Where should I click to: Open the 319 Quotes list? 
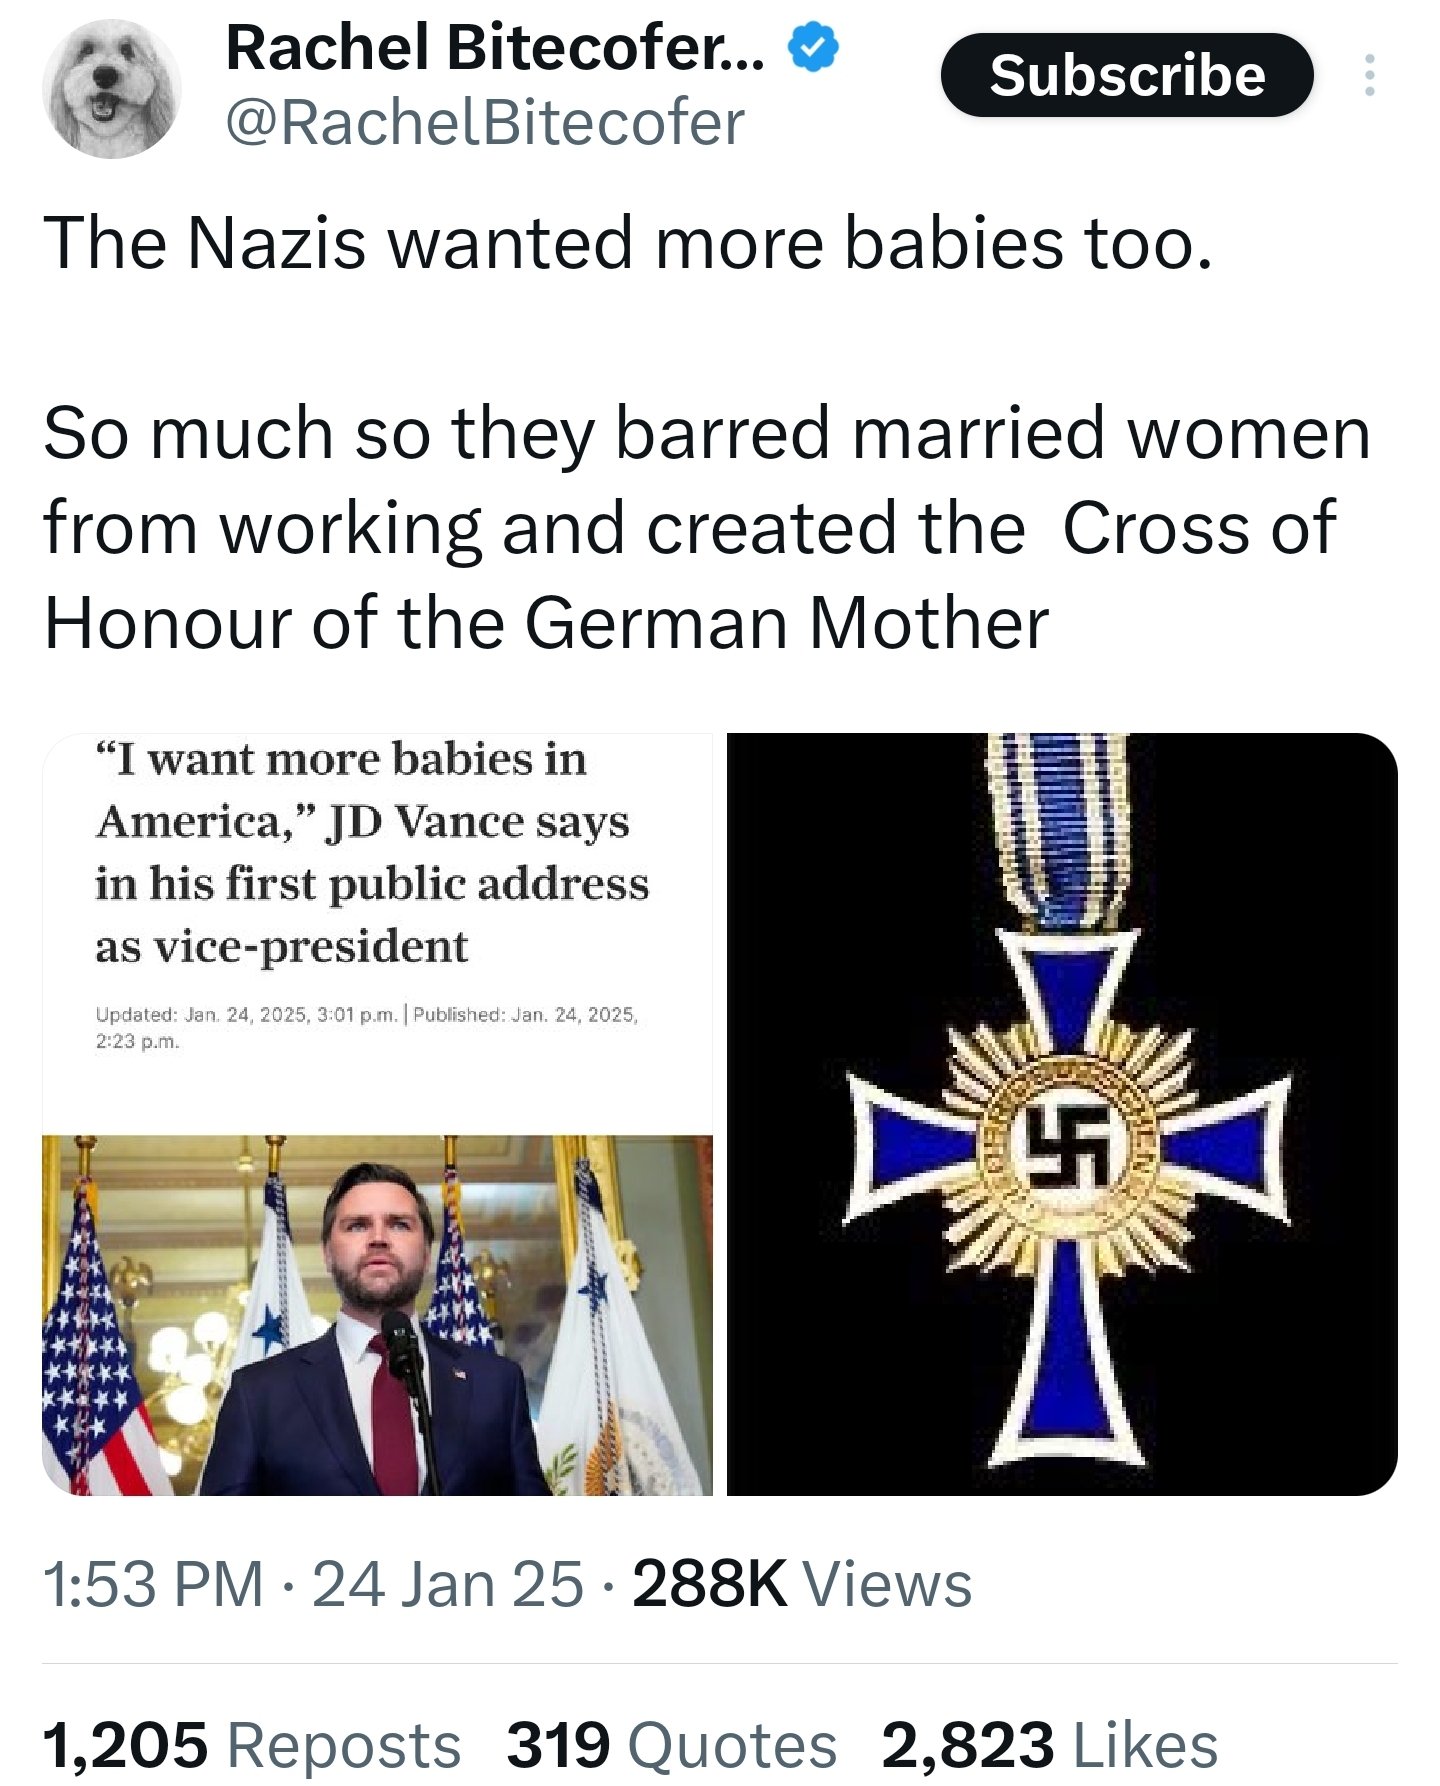(x=671, y=1745)
